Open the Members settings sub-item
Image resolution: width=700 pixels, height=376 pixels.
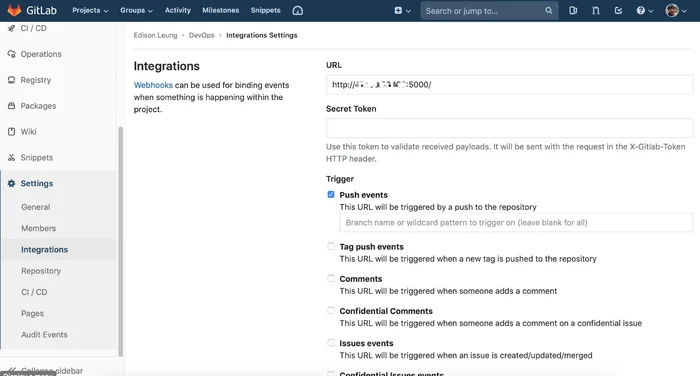point(38,228)
